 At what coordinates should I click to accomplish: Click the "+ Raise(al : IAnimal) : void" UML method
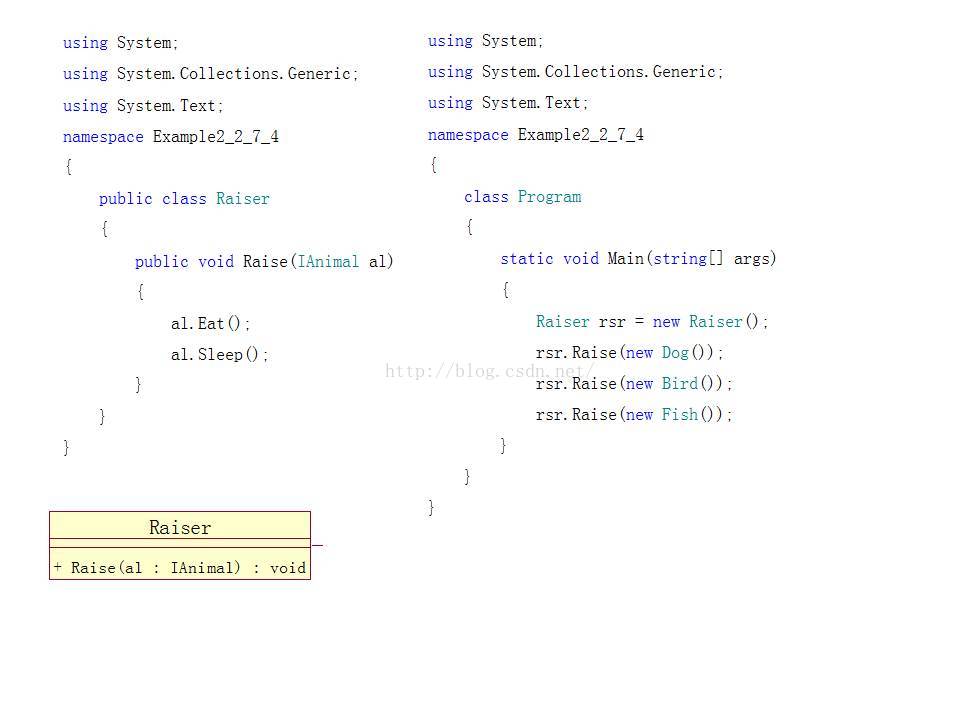tap(180, 568)
